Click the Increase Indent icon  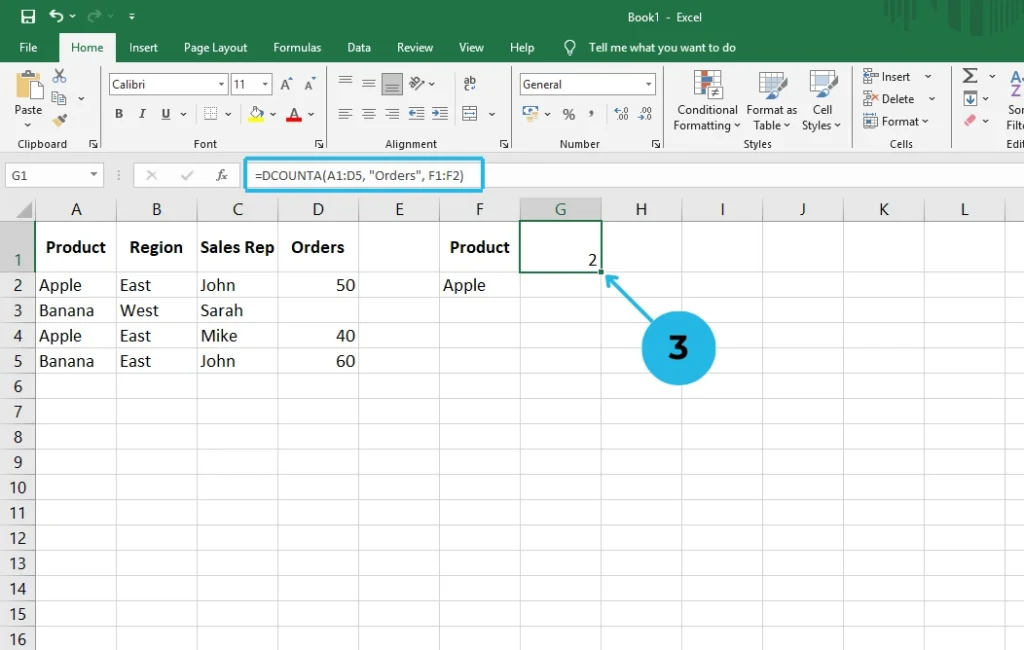tap(440, 114)
